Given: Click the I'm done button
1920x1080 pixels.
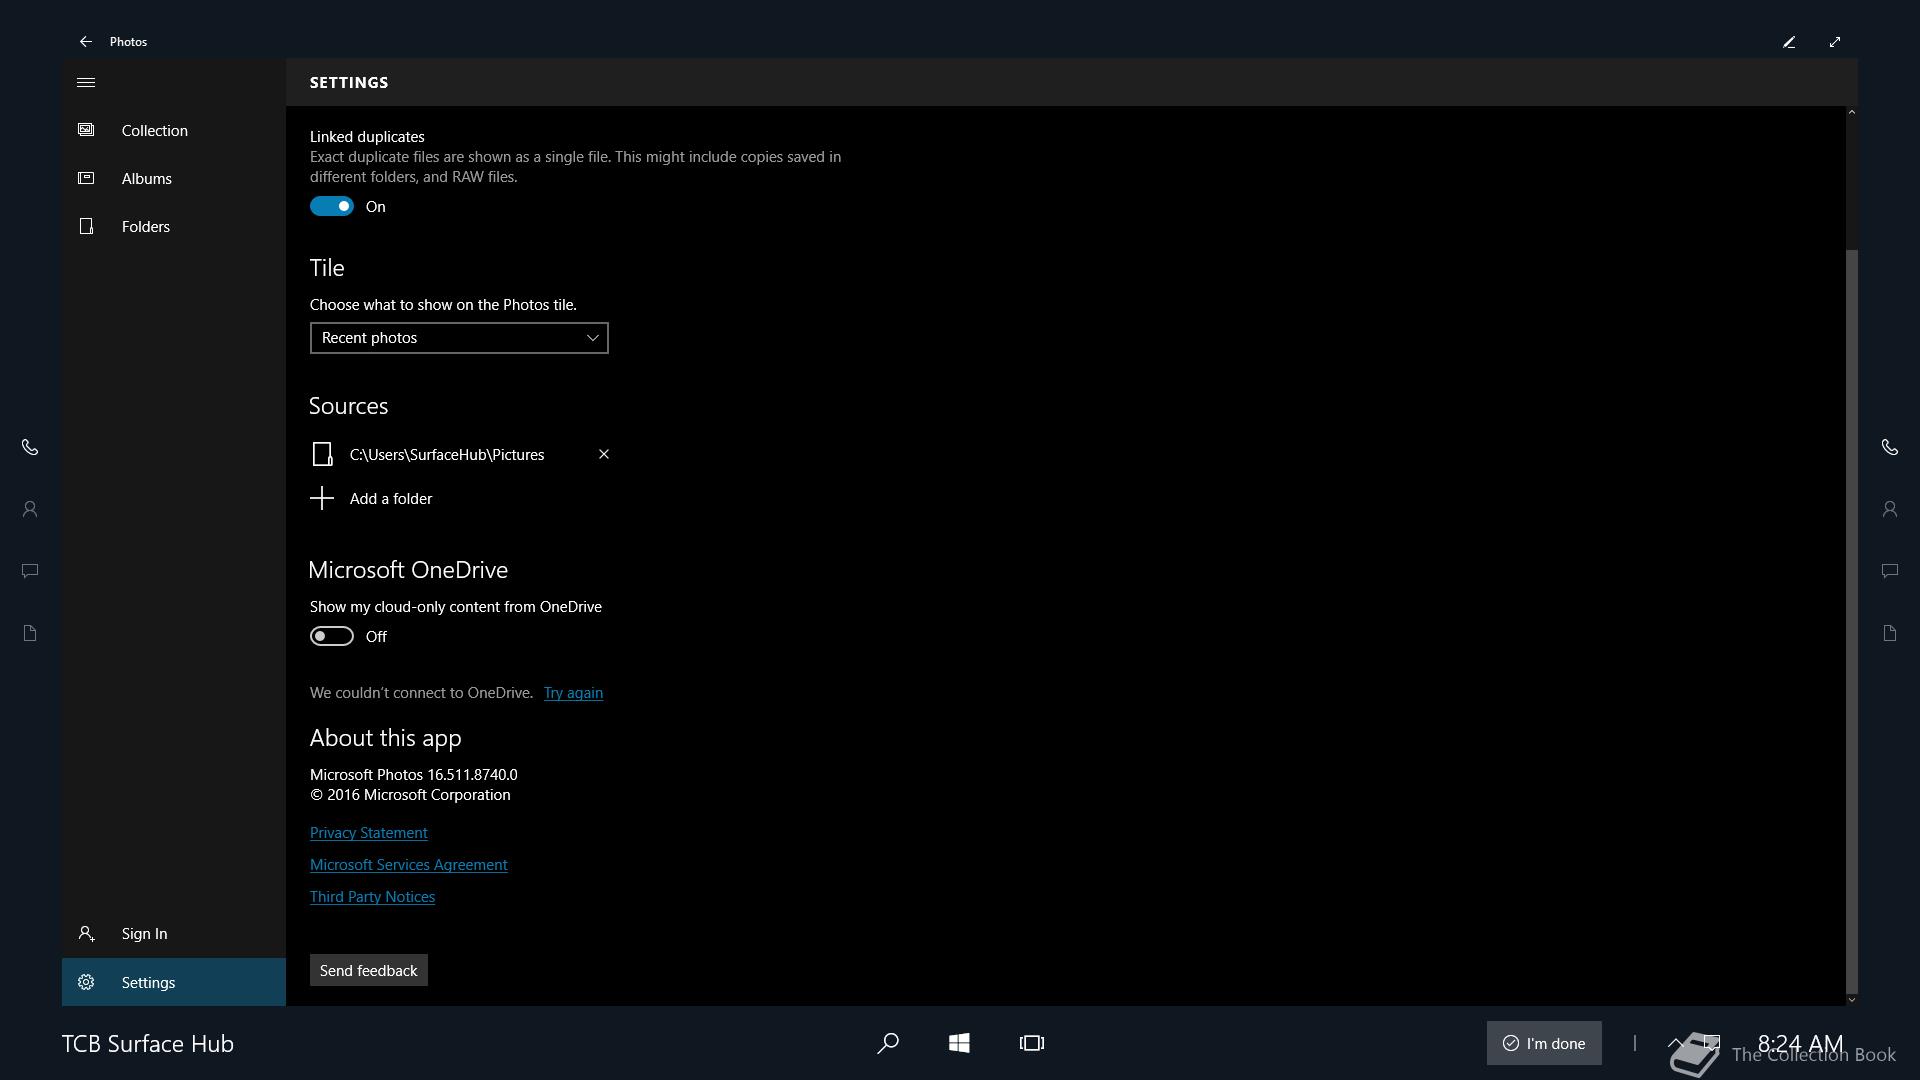Looking at the screenshot, I should point(1544,1043).
